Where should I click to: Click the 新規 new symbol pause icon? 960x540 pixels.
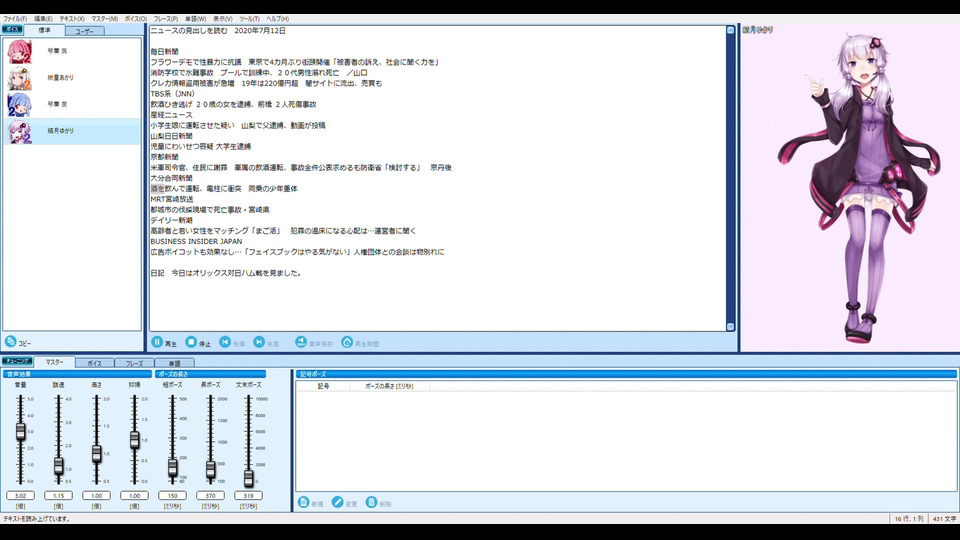[x=304, y=502]
